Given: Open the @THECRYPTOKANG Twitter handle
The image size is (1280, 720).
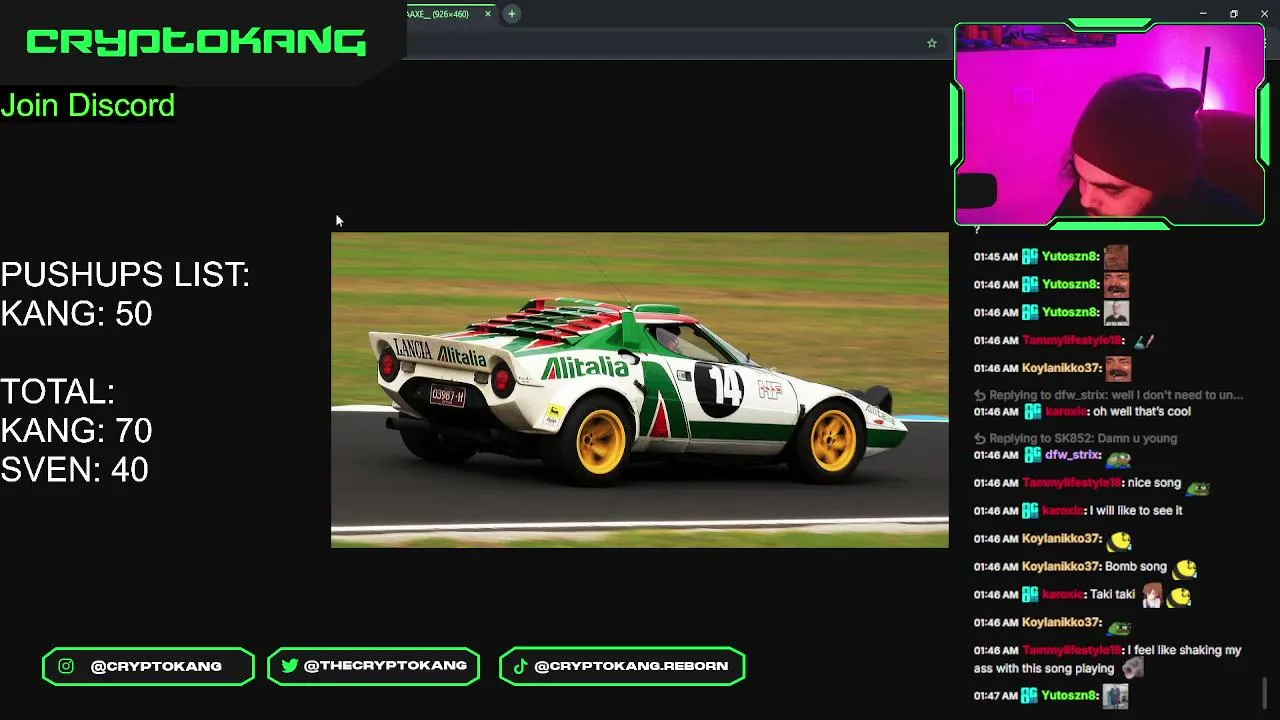Looking at the screenshot, I should point(385,666).
